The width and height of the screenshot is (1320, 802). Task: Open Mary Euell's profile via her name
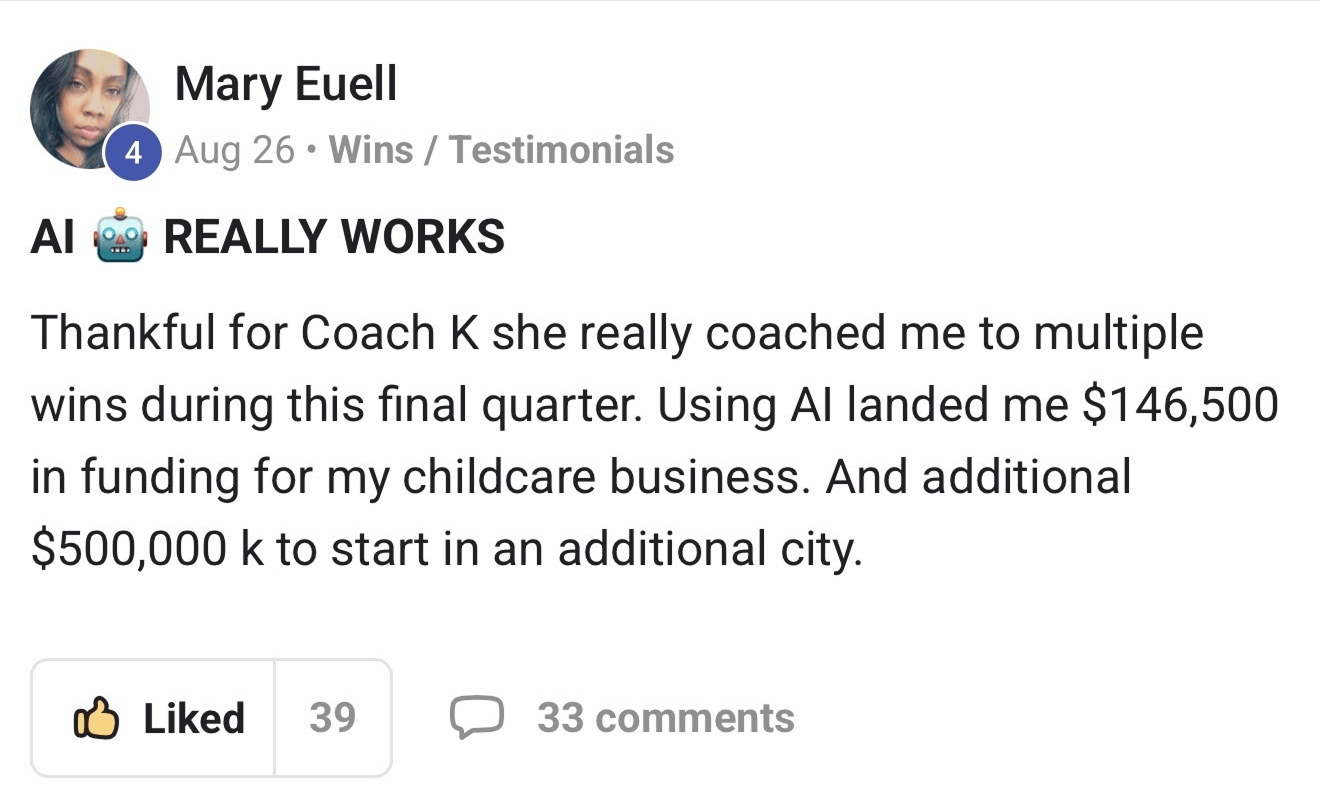click(x=285, y=84)
